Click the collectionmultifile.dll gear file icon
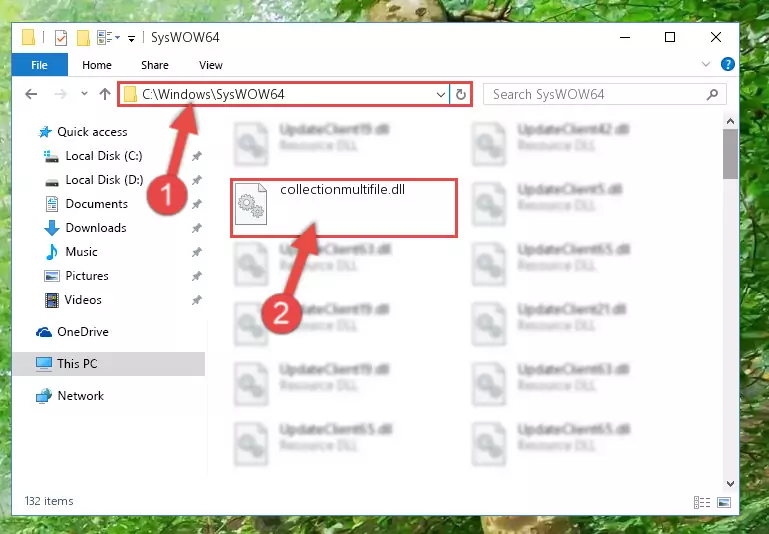Viewport: 769px width, 534px height. [x=251, y=203]
